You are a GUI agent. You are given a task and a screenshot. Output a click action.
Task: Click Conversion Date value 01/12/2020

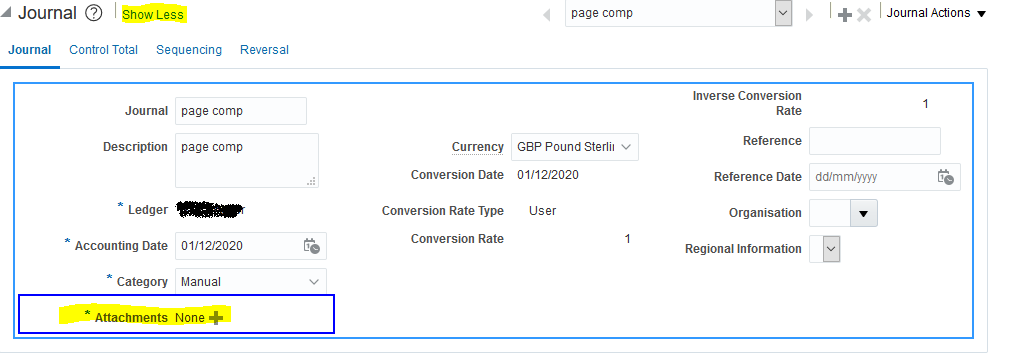coord(548,175)
